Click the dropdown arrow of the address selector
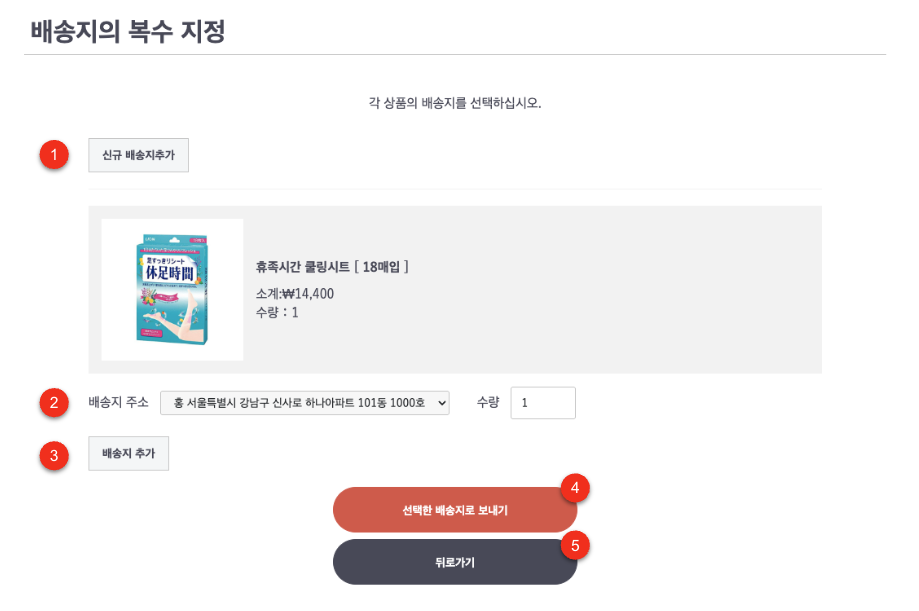Viewport: 919px width, 611px height. pyautogui.click(x=441, y=402)
